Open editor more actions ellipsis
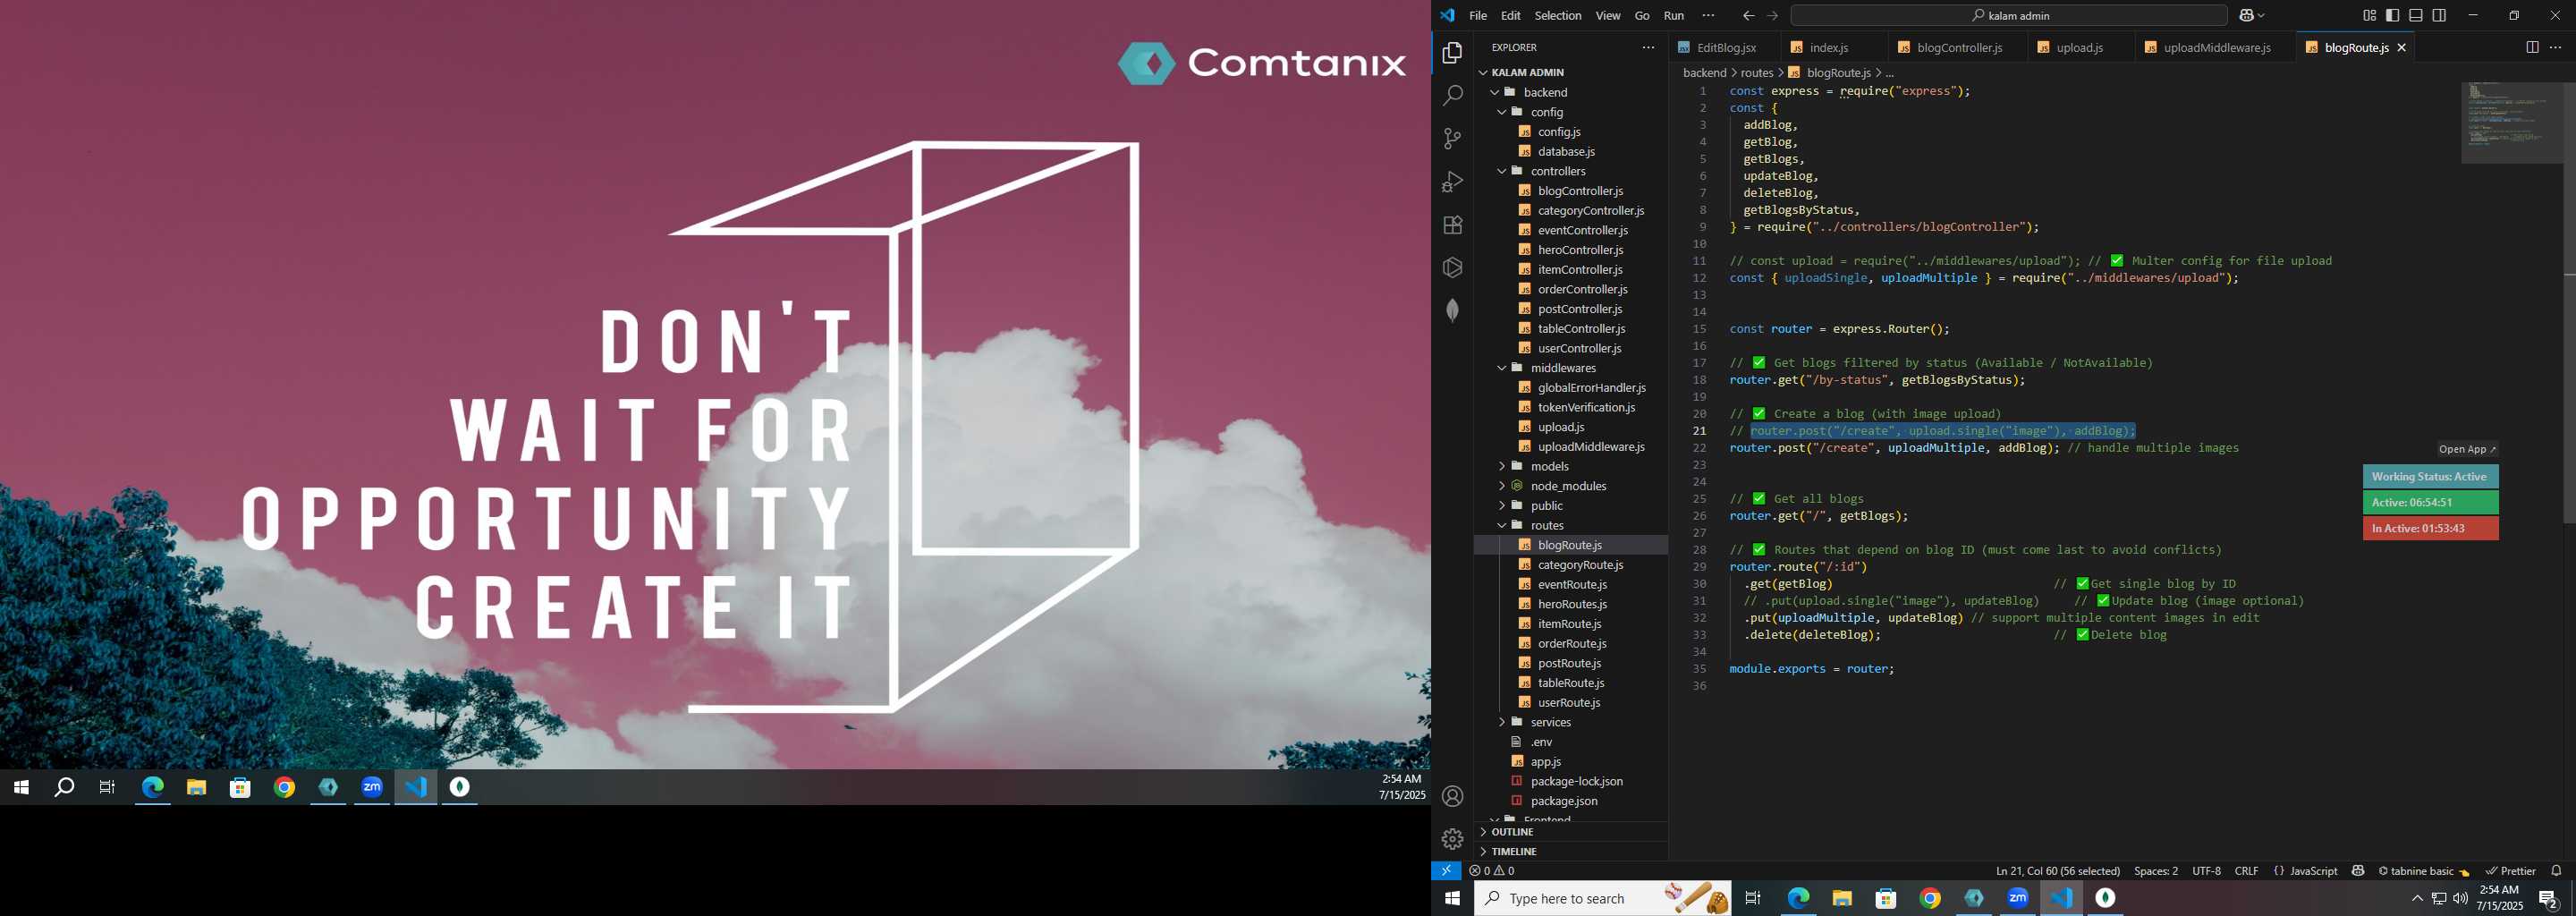This screenshot has width=2576, height=916. 2555,47
